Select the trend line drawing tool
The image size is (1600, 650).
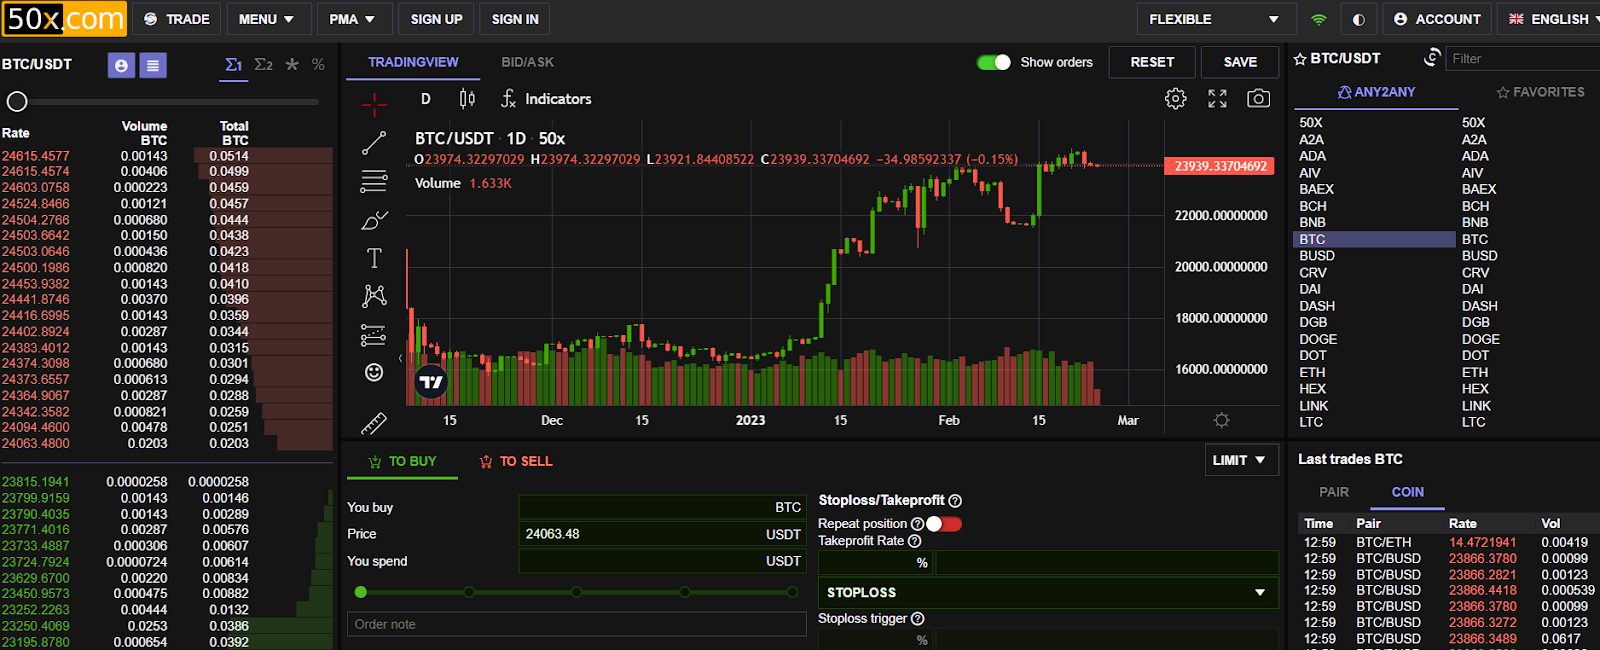374,143
